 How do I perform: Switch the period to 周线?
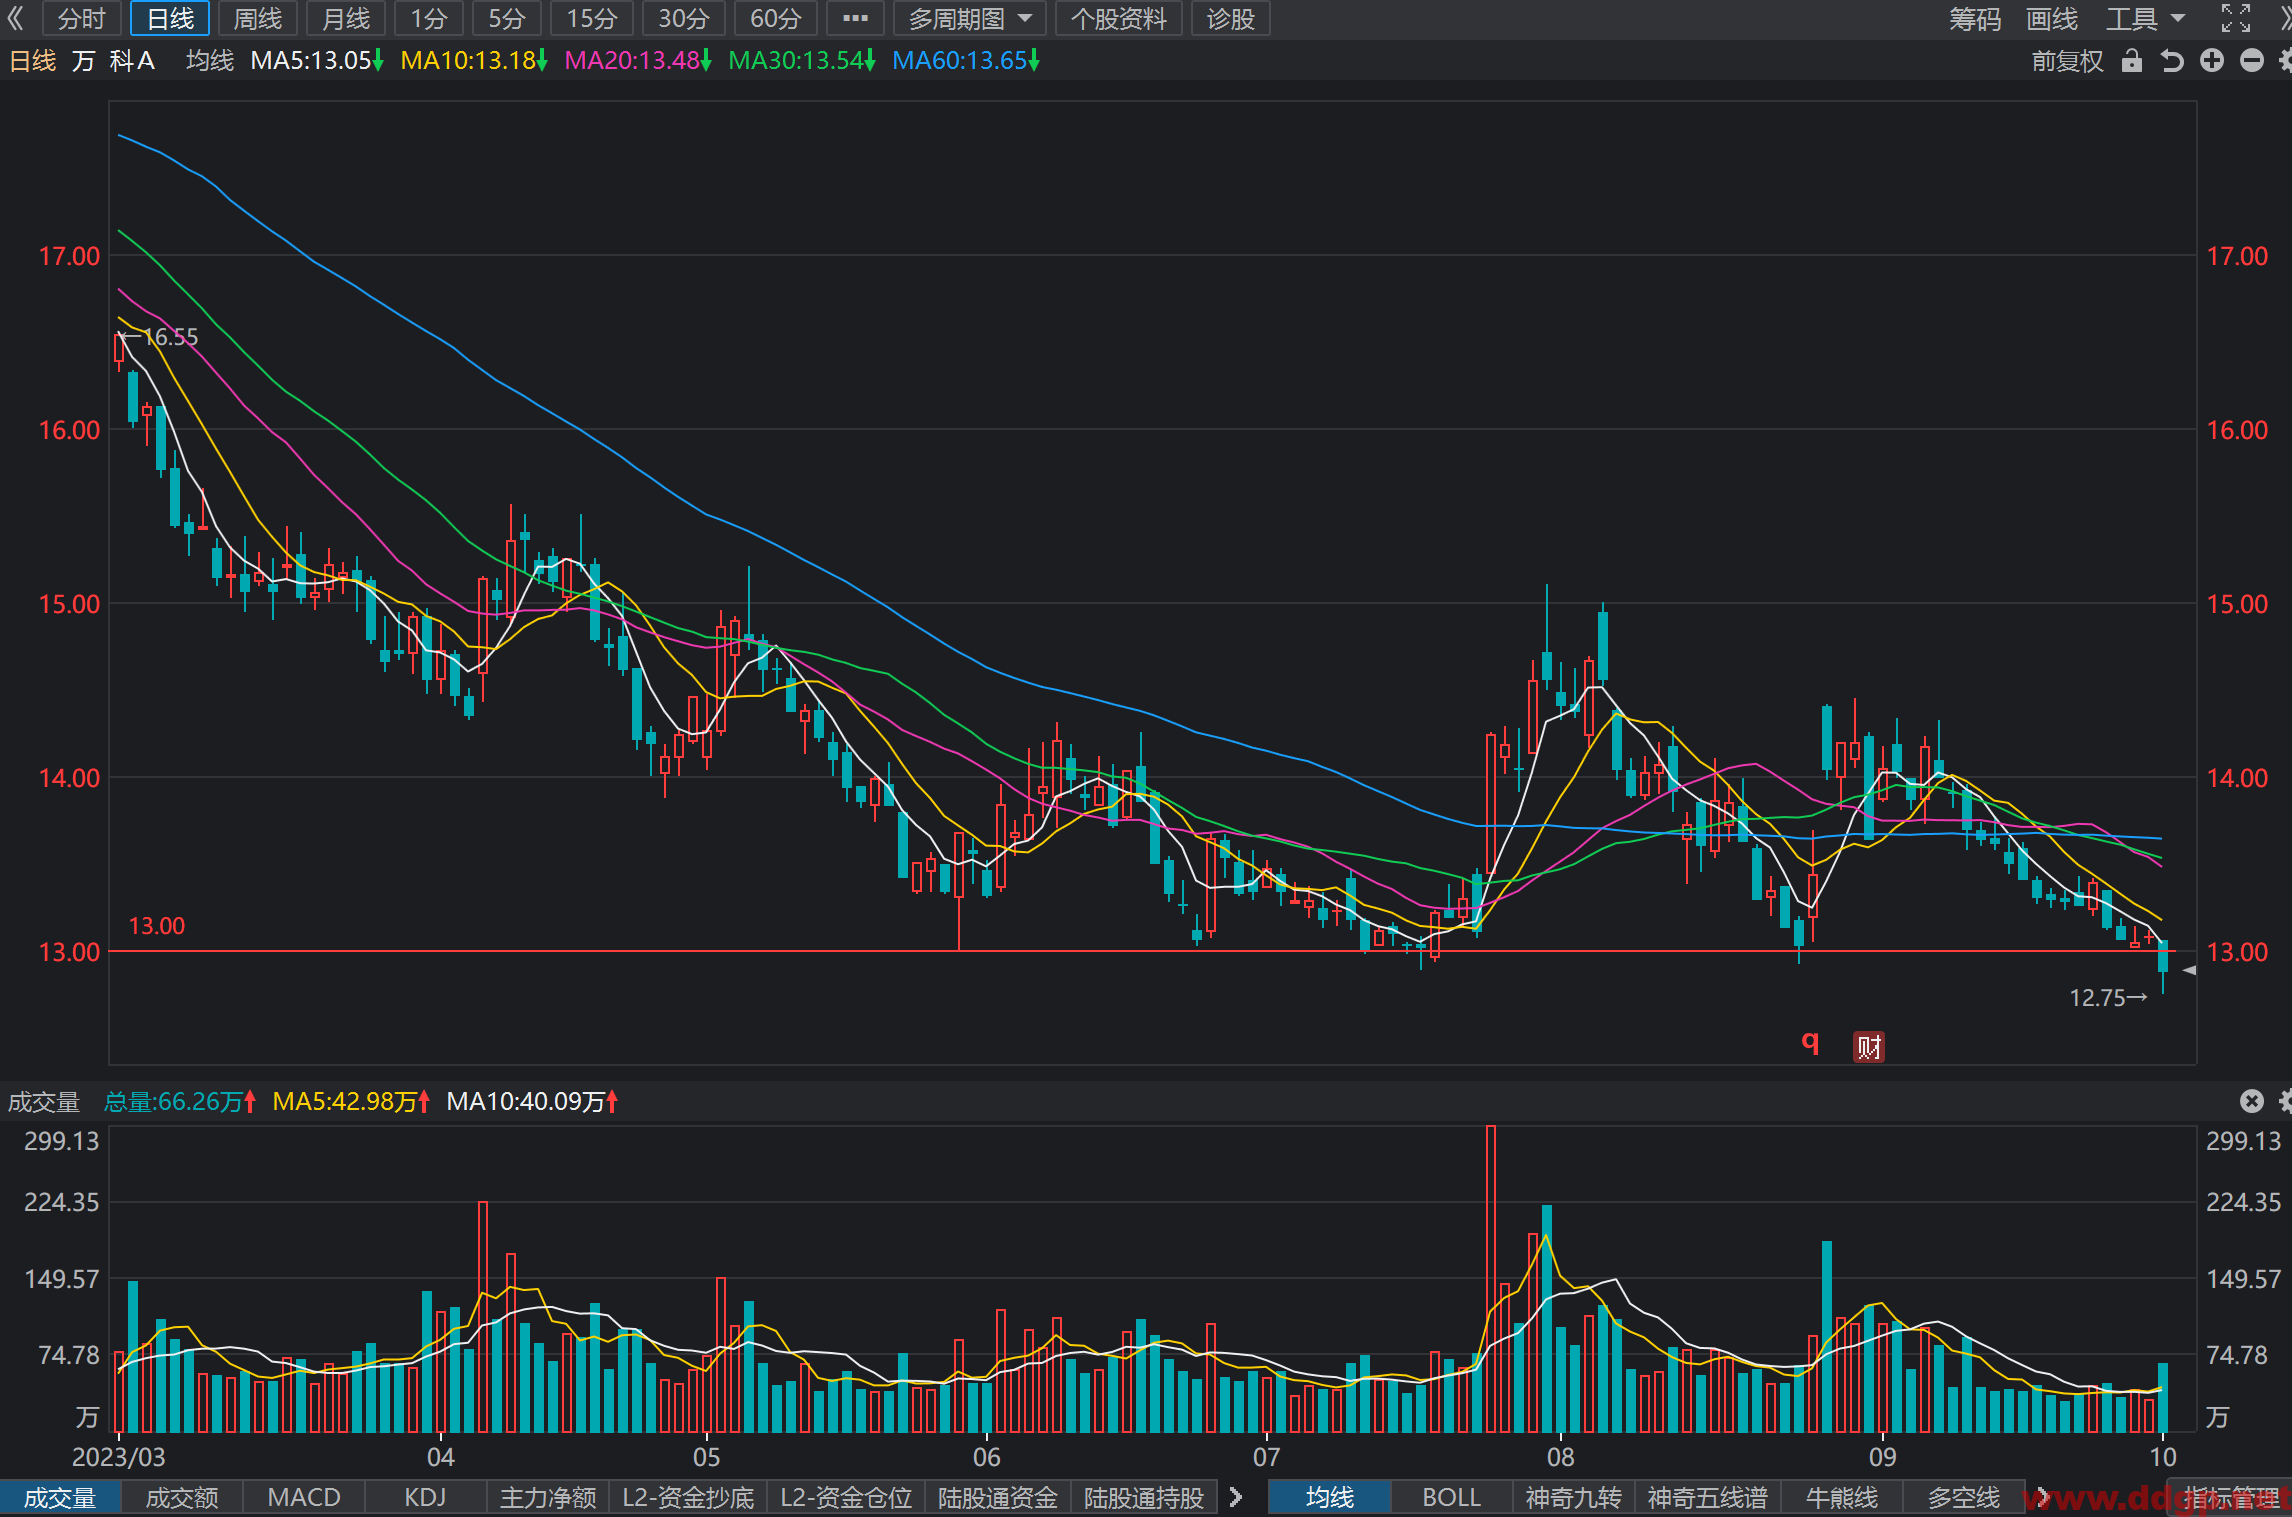click(x=257, y=19)
